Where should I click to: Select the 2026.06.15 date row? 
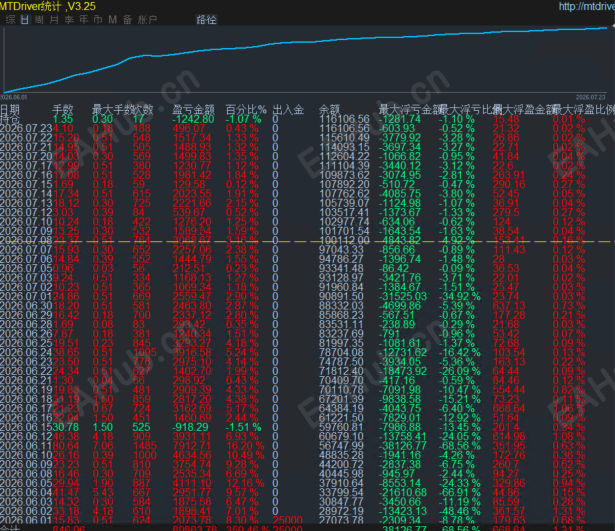(x=308, y=427)
